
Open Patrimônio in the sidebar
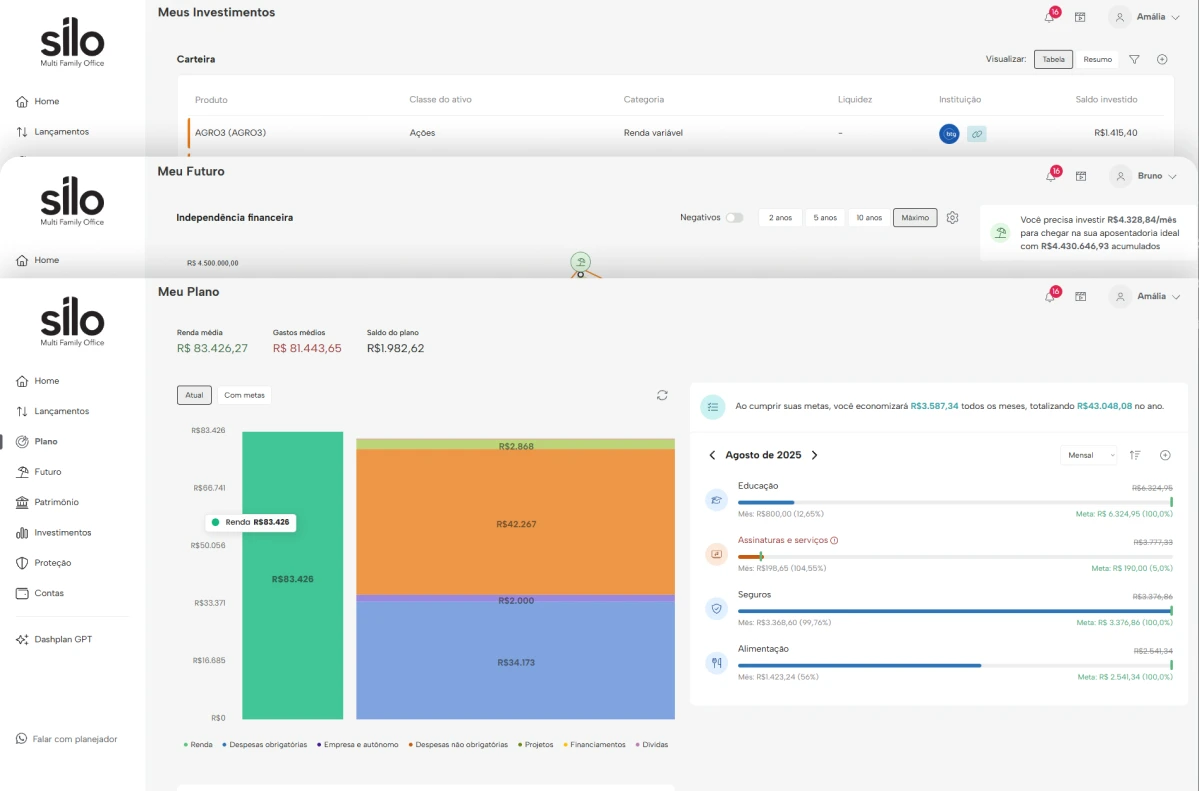point(56,502)
